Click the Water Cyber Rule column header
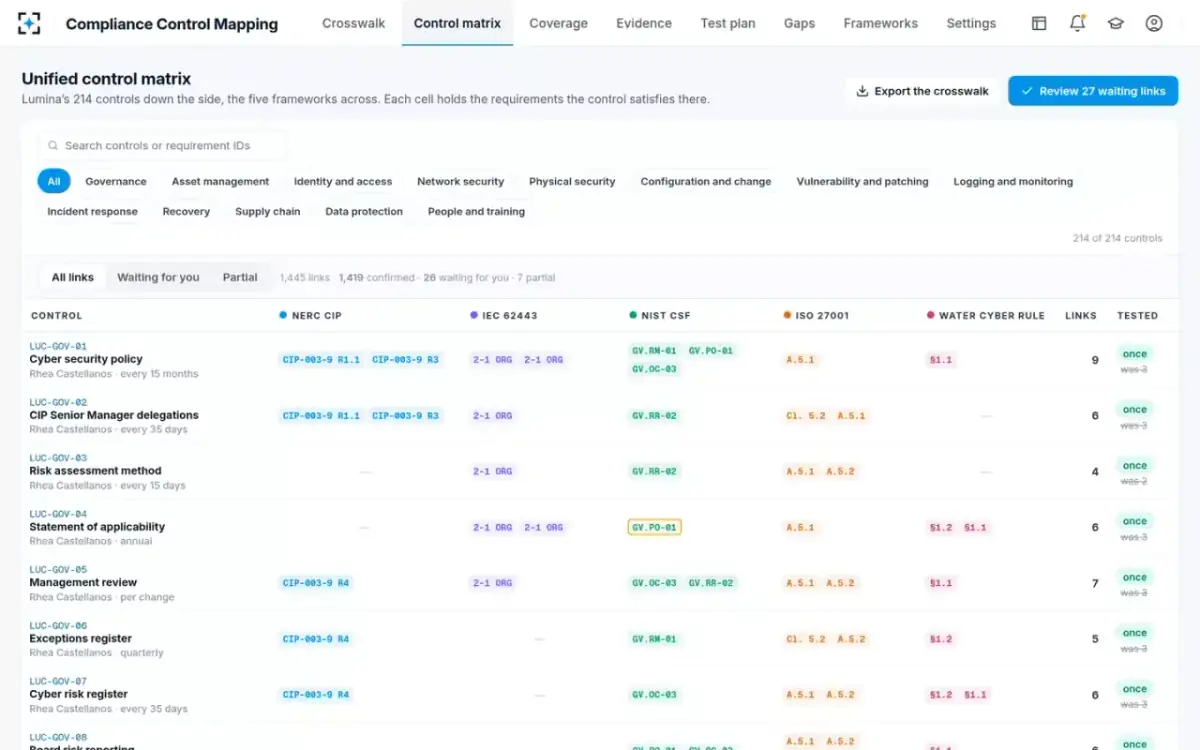 tap(986, 316)
